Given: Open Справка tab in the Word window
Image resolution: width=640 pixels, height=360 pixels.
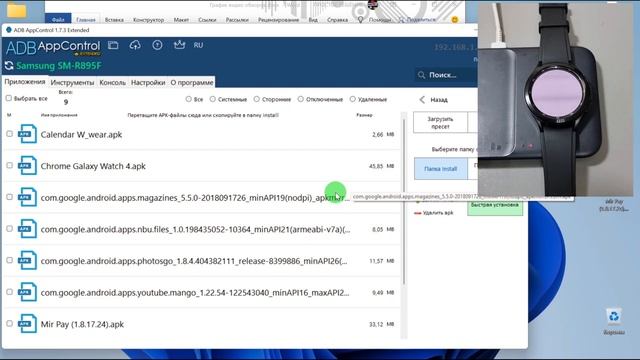Looking at the screenshot, I should [337, 20].
